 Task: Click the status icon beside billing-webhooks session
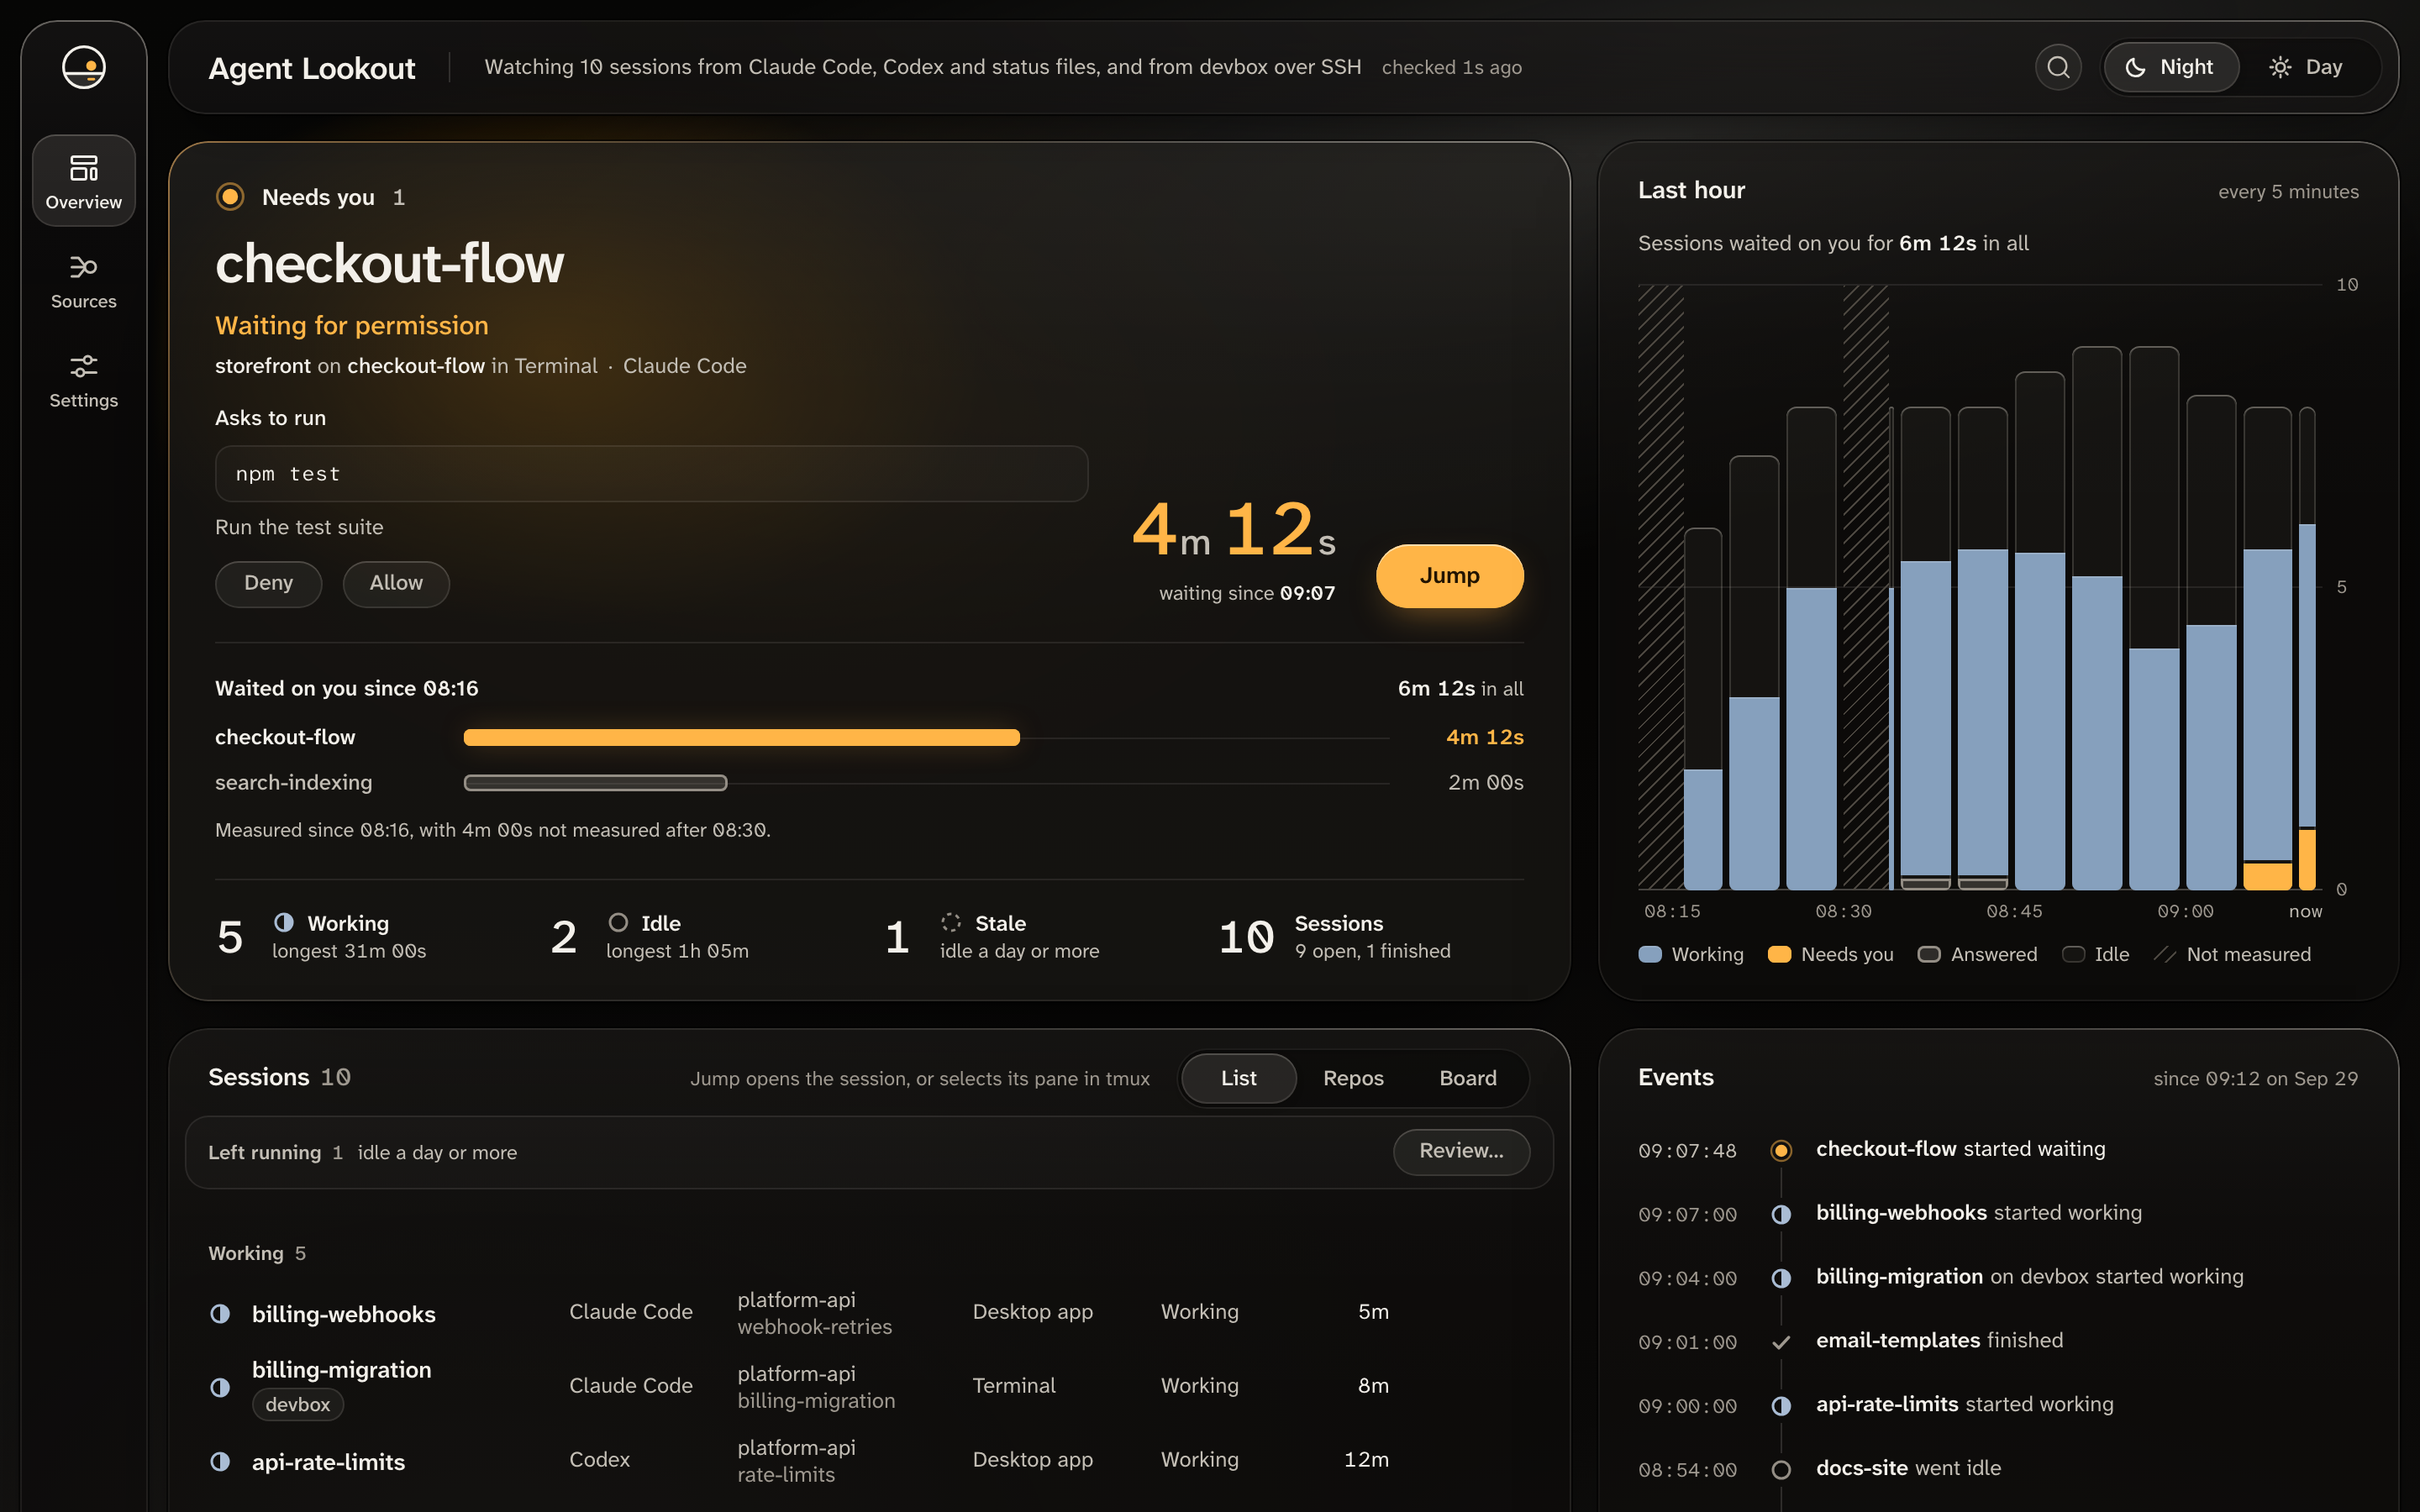[220, 1313]
